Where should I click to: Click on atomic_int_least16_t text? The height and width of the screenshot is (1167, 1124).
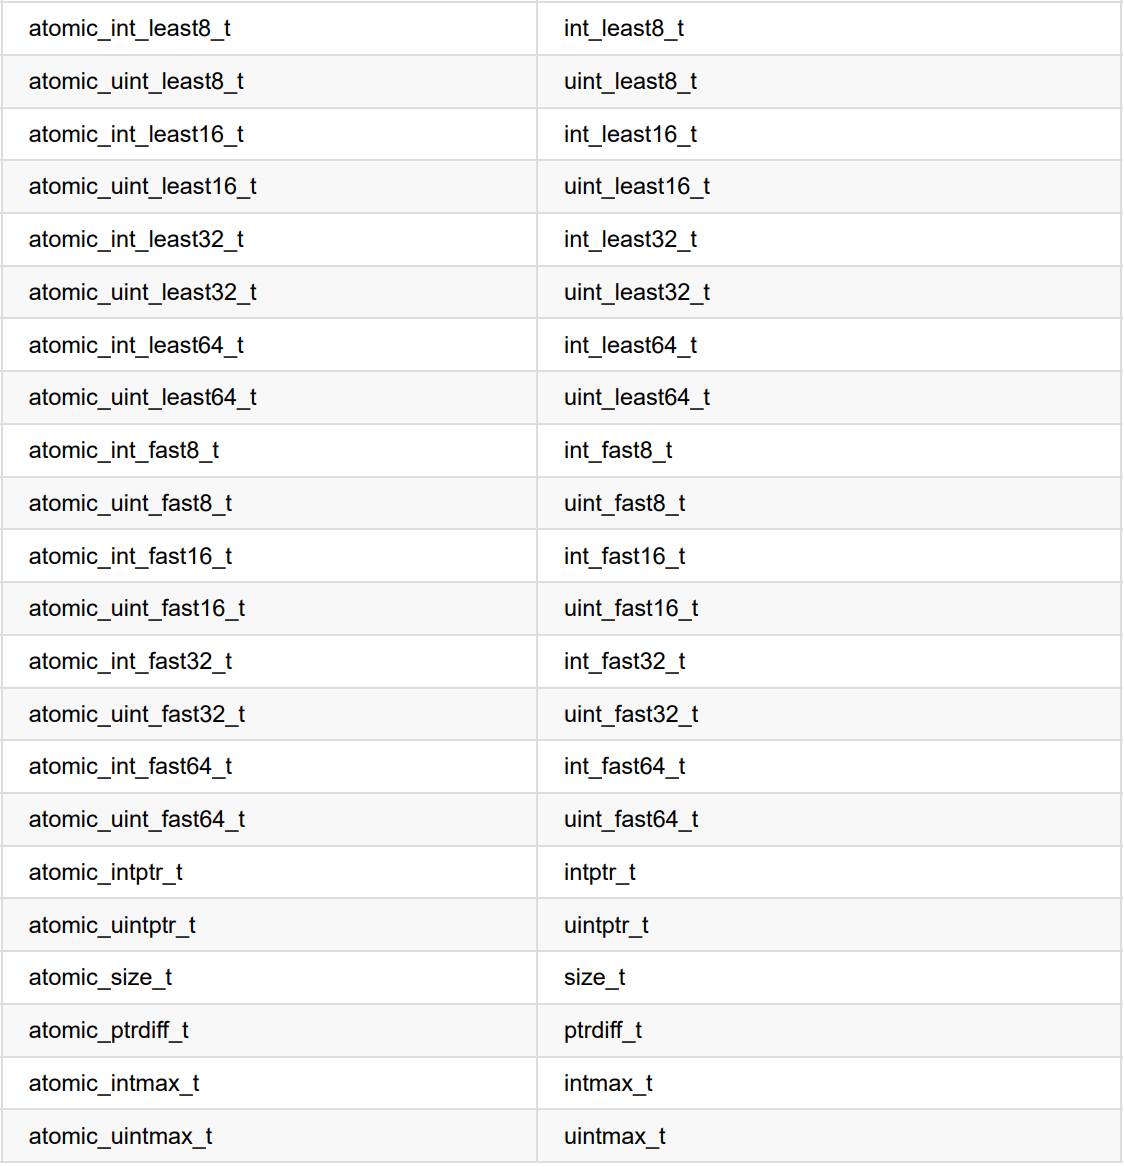click(136, 135)
